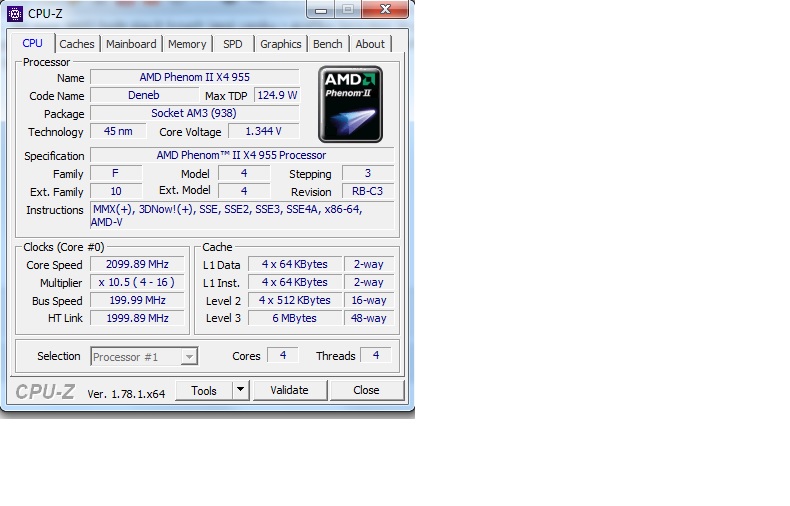Click the Ext. Family value '10'
This screenshot has width=790, height=506.
pos(116,192)
